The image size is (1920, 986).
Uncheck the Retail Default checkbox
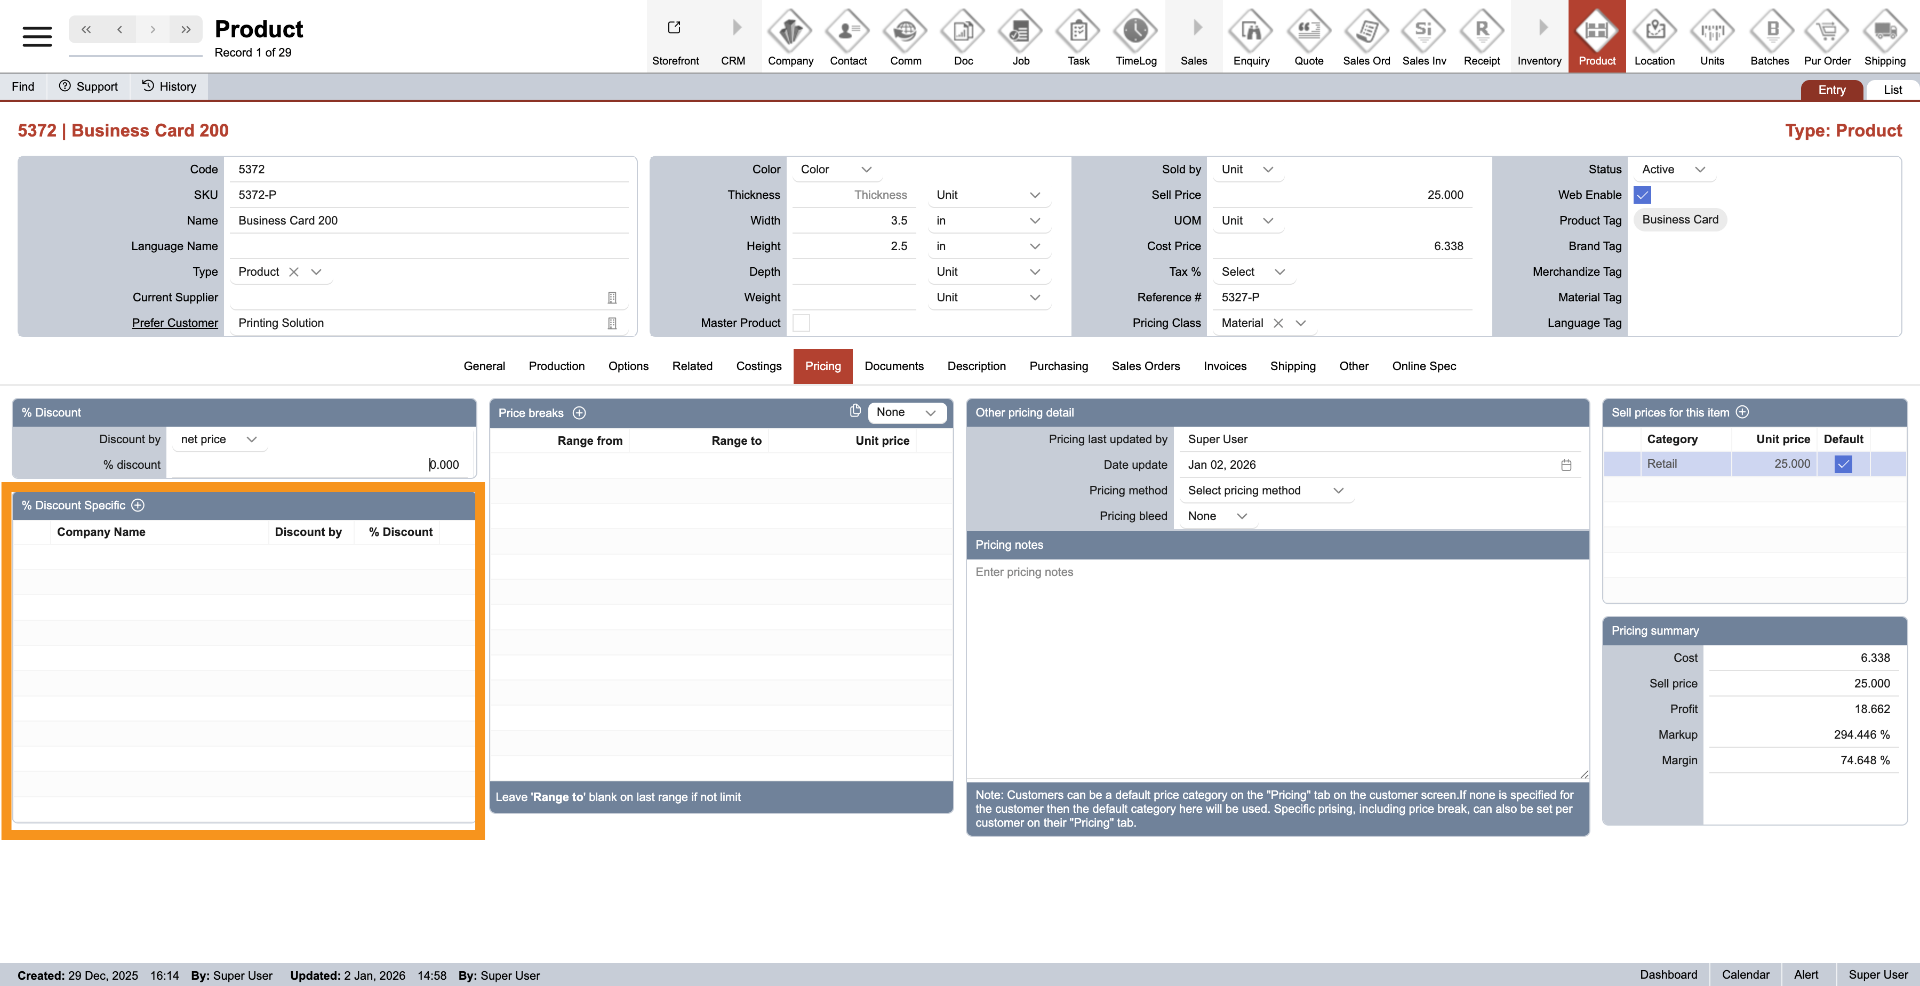click(x=1843, y=464)
